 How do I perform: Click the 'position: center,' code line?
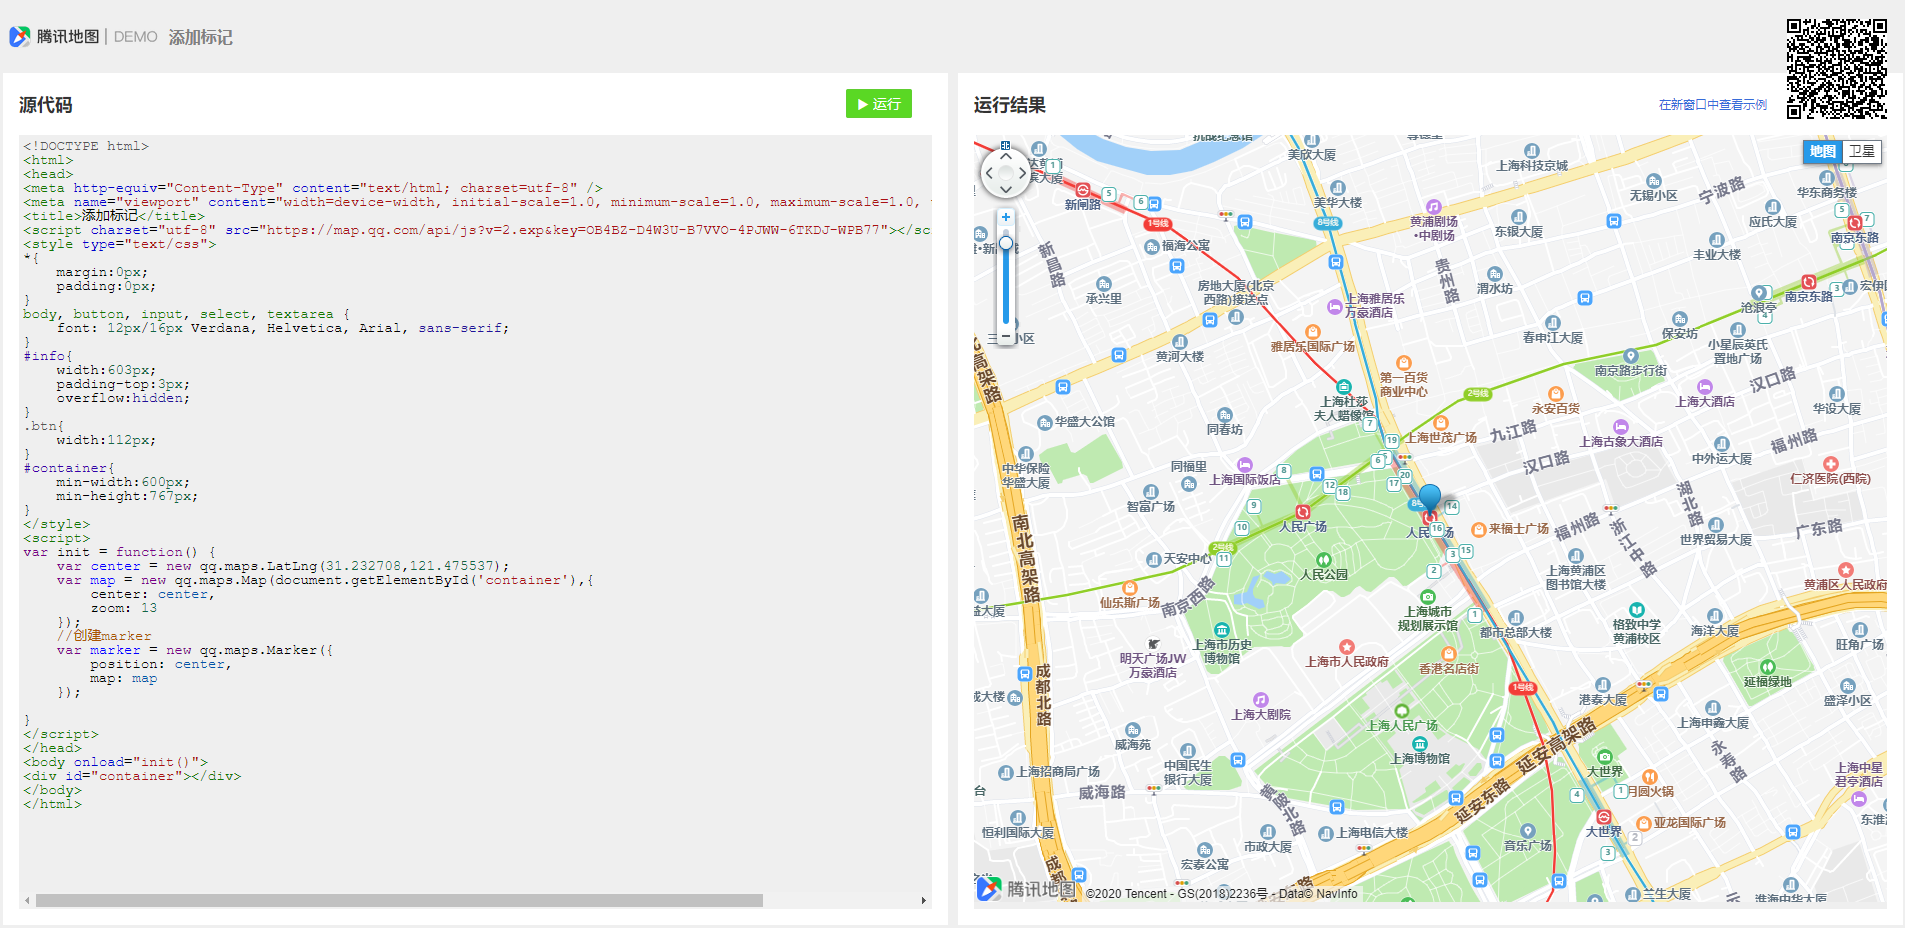161,664
